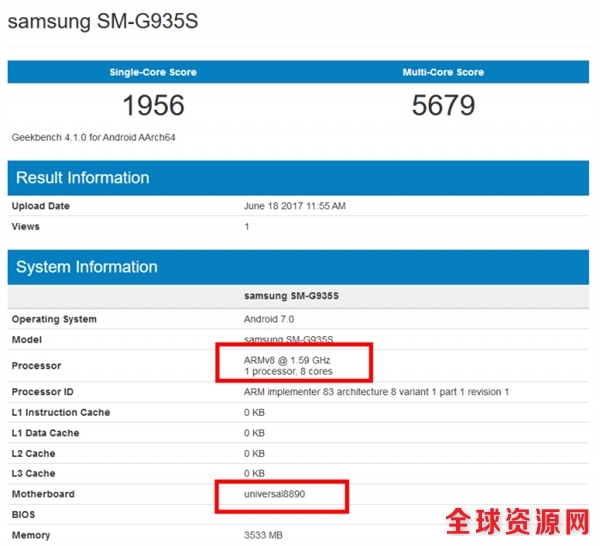Image resolution: width=600 pixels, height=546 pixels.
Task: Click the L3 Cache row label
Action: 35,474
